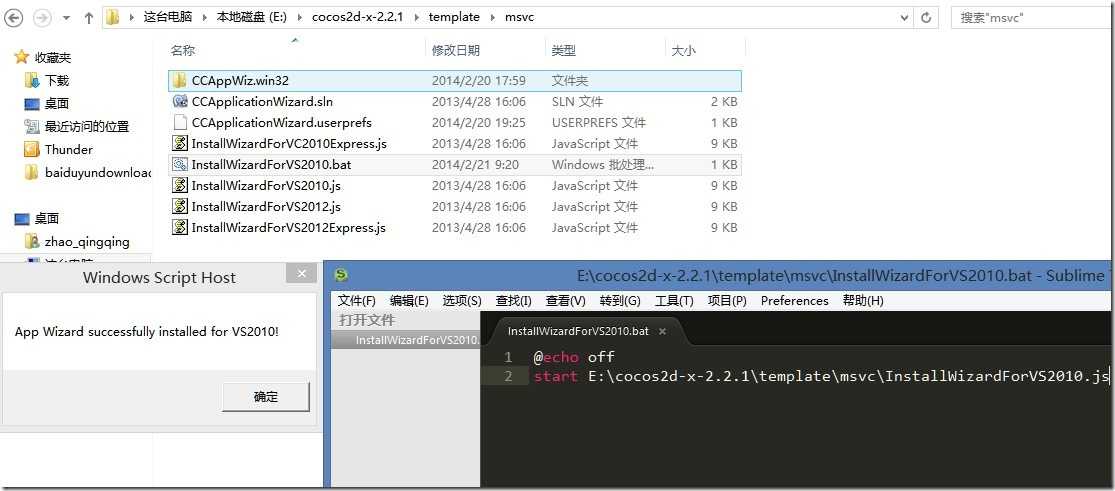Open 桌面 under favorites in sidebar
The height and width of the screenshot is (491, 1115).
click(56, 103)
